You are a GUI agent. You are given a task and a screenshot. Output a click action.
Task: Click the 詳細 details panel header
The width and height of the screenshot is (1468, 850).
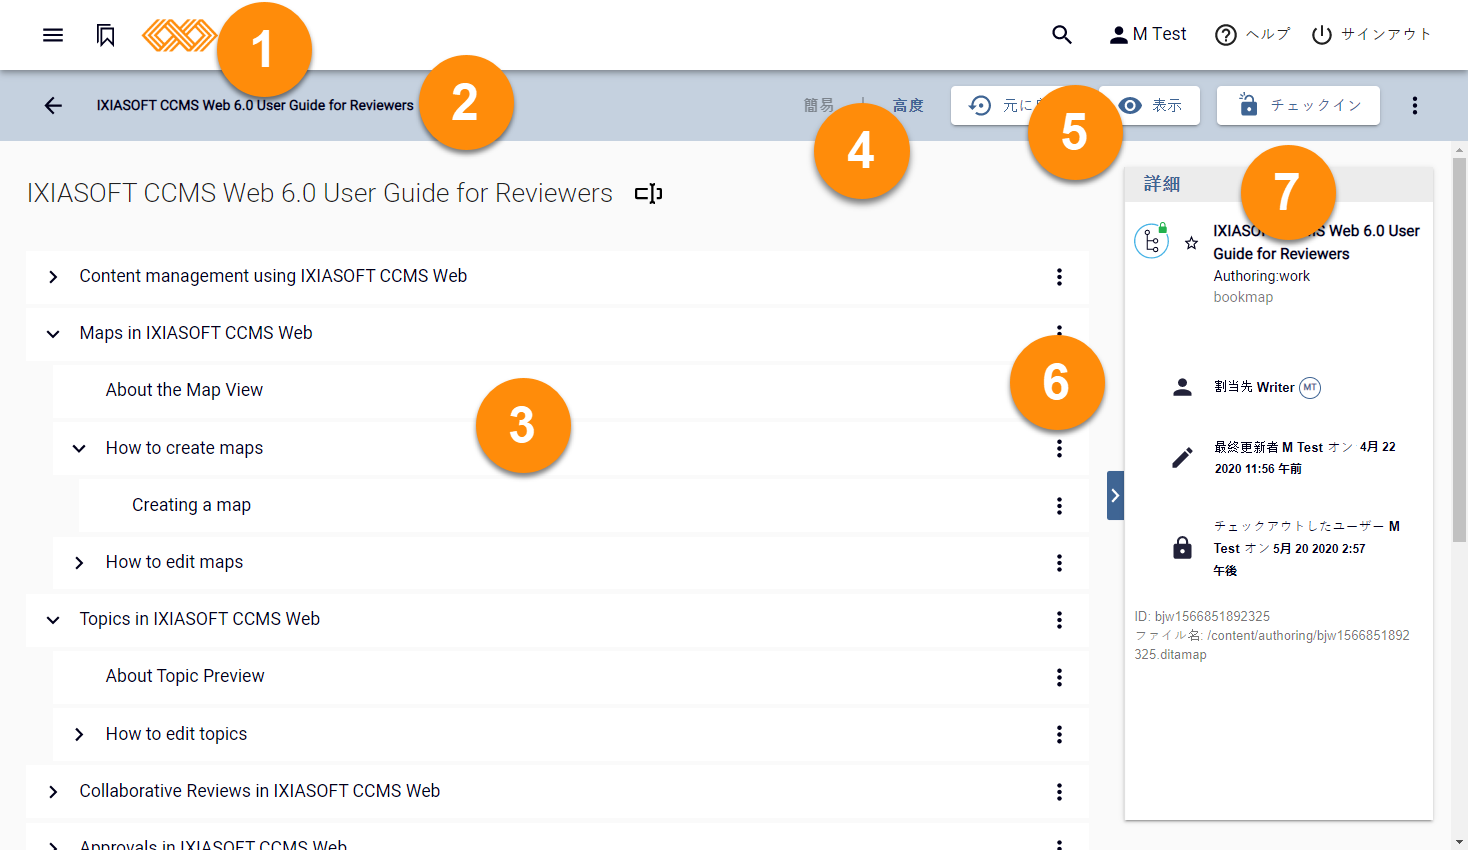[1278, 184]
